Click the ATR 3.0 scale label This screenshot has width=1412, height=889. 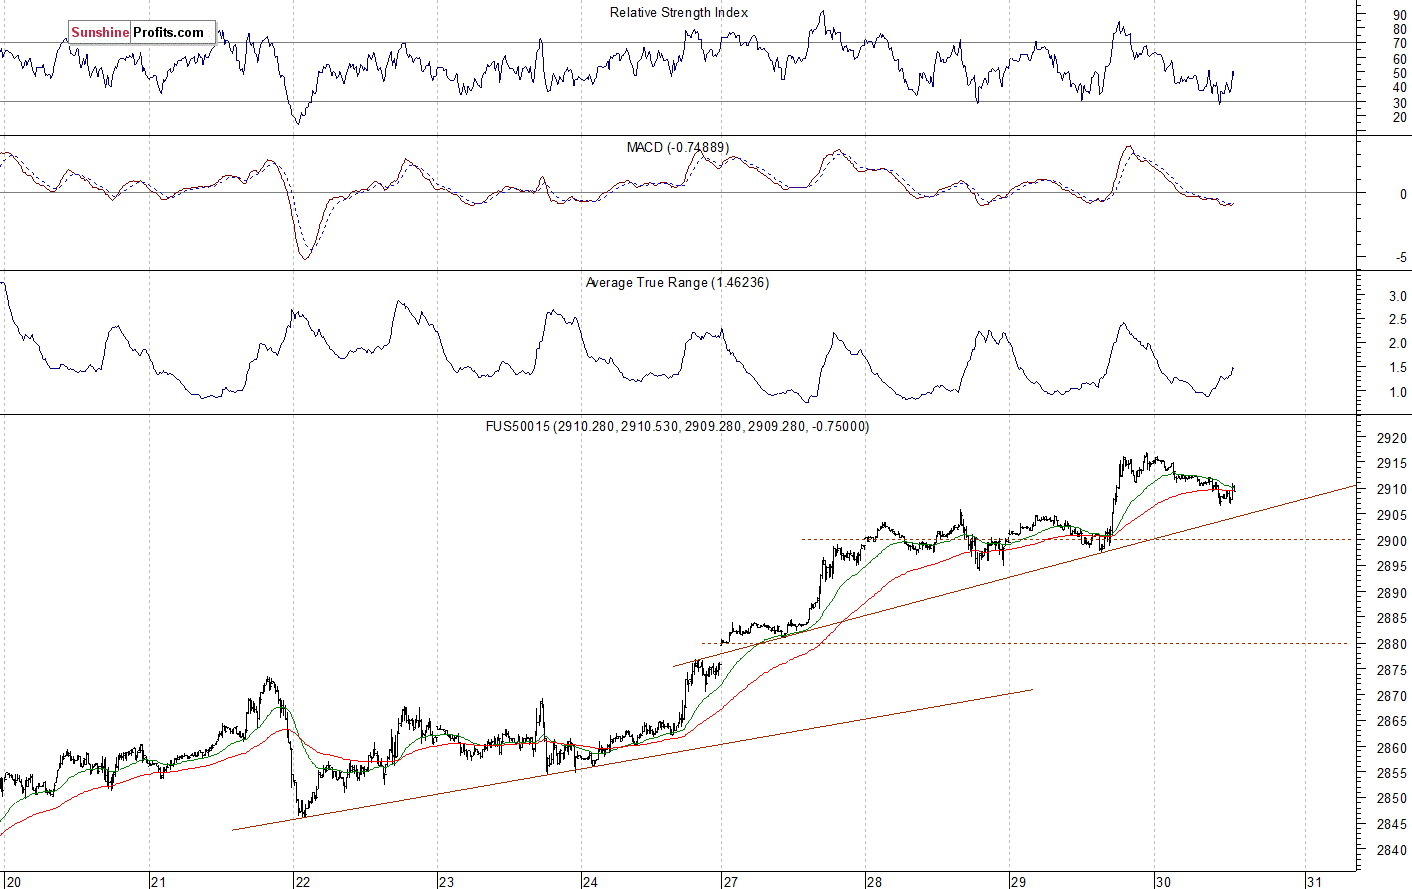coord(1398,297)
